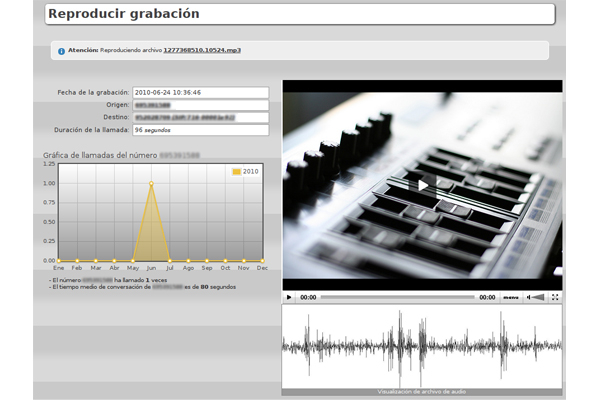Image resolution: width=600 pixels, height=400 pixels.
Task: Toggle fullscreen mode in the player
Action: pyautogui.click(x=555, y=297)
